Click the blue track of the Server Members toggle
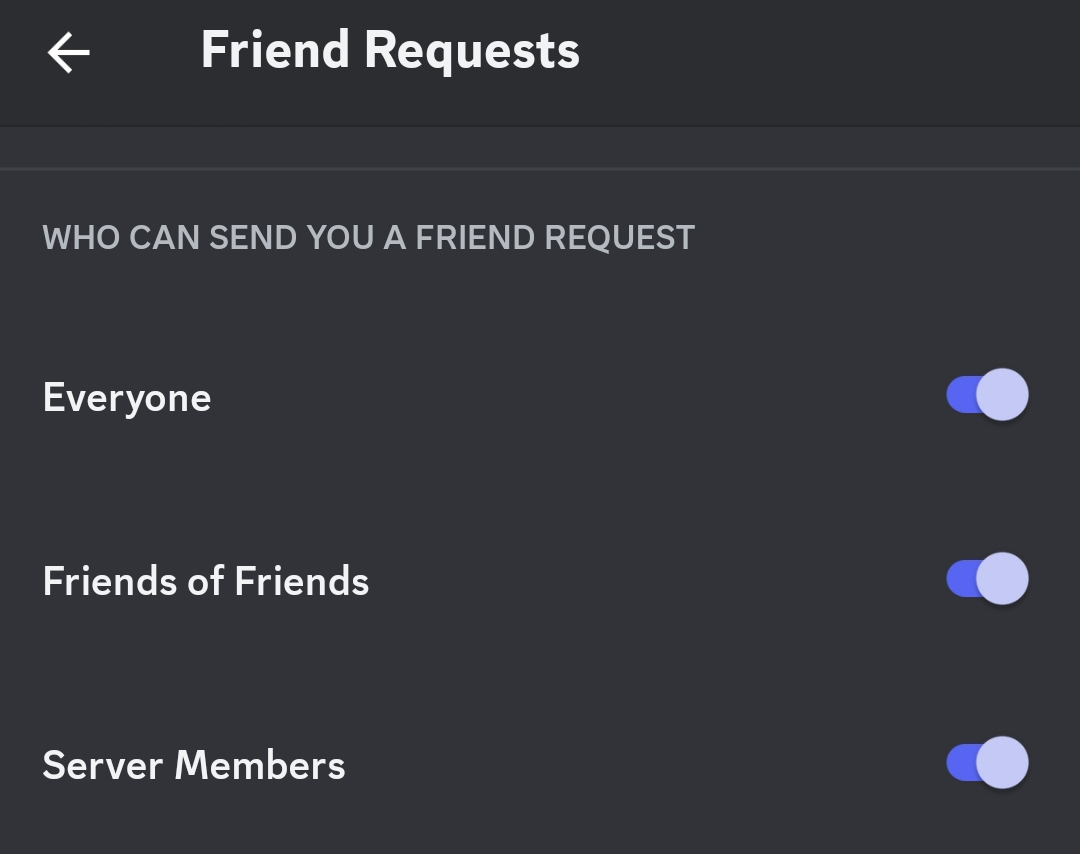The height and width of the screenshot is (854, 1080). 962,762
